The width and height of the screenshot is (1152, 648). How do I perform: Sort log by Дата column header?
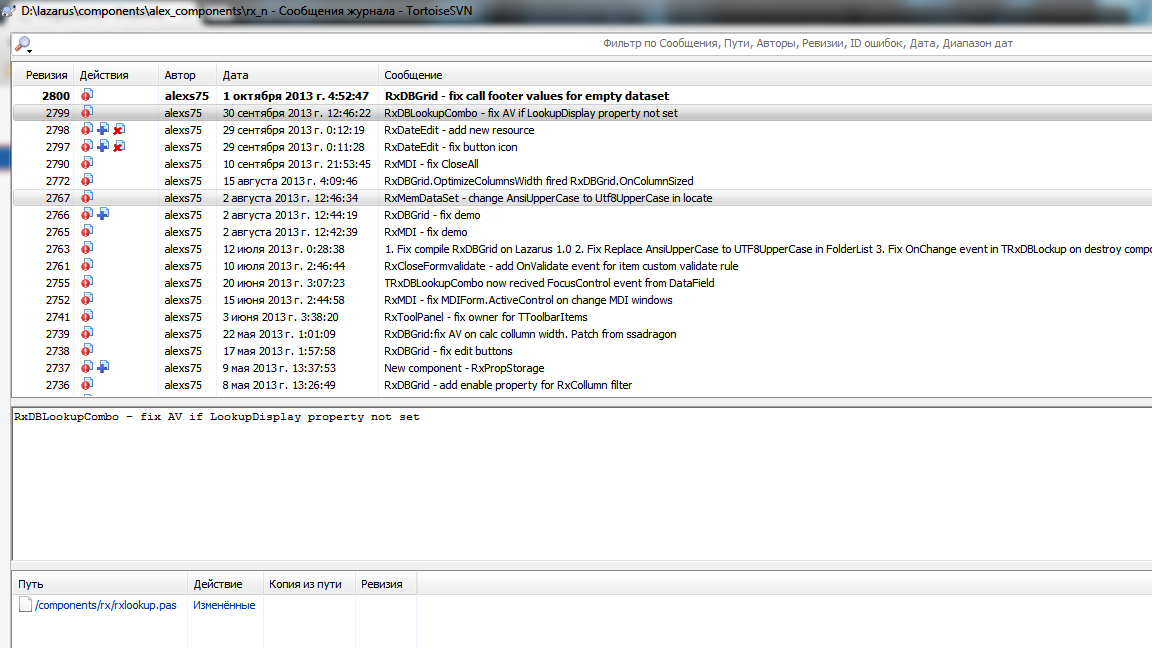click(235, 75)
